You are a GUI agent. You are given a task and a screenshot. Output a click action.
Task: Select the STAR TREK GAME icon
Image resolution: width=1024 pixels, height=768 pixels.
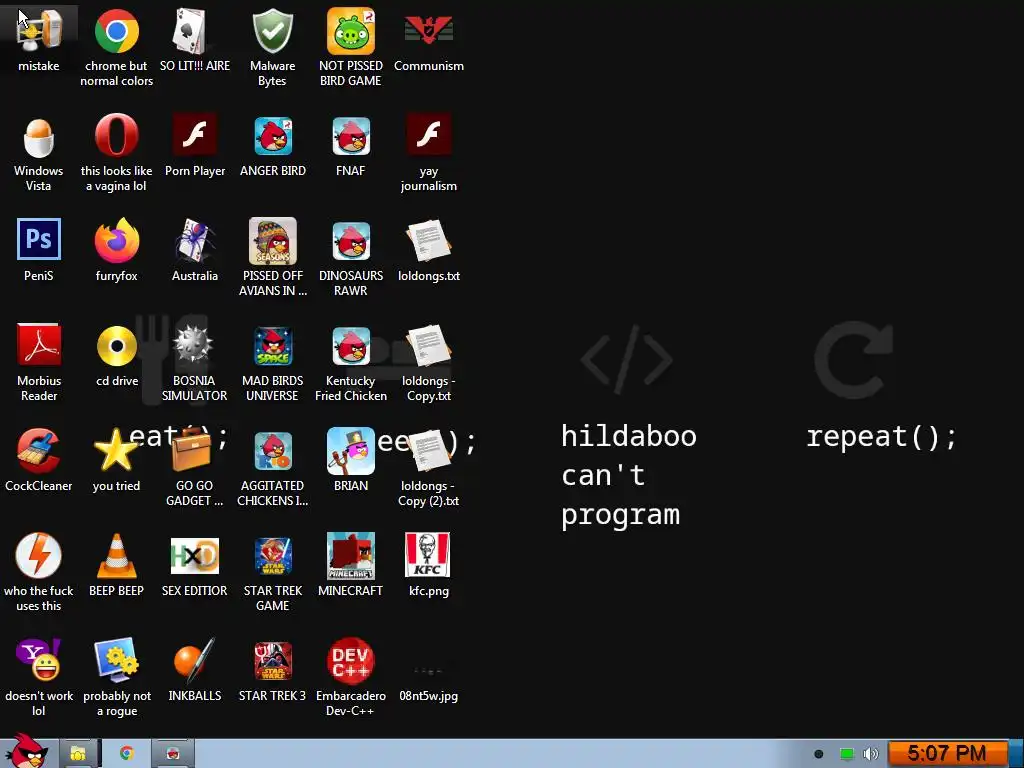point(273,556)
